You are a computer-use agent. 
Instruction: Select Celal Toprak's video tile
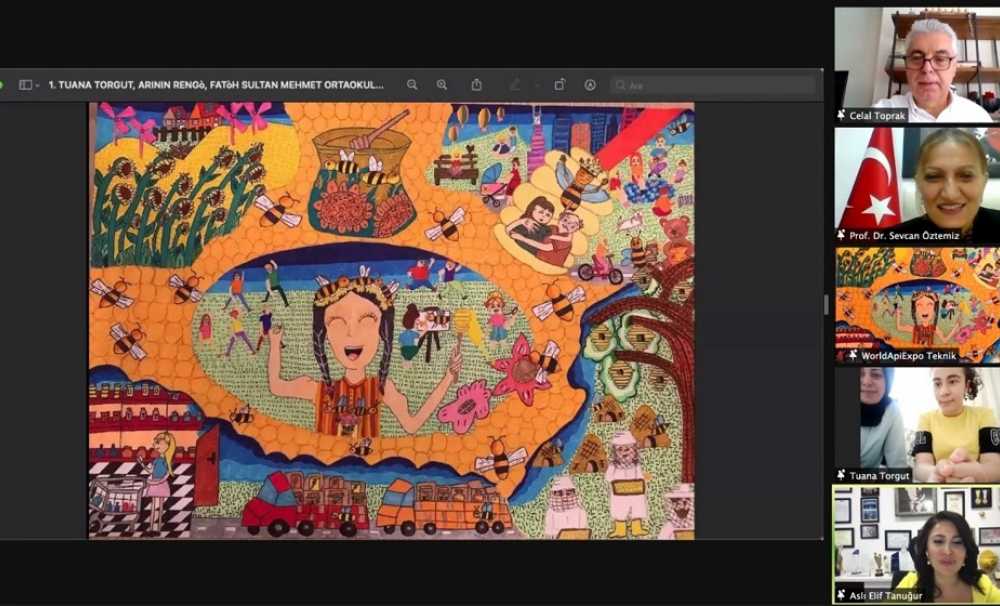click(917, 65)
